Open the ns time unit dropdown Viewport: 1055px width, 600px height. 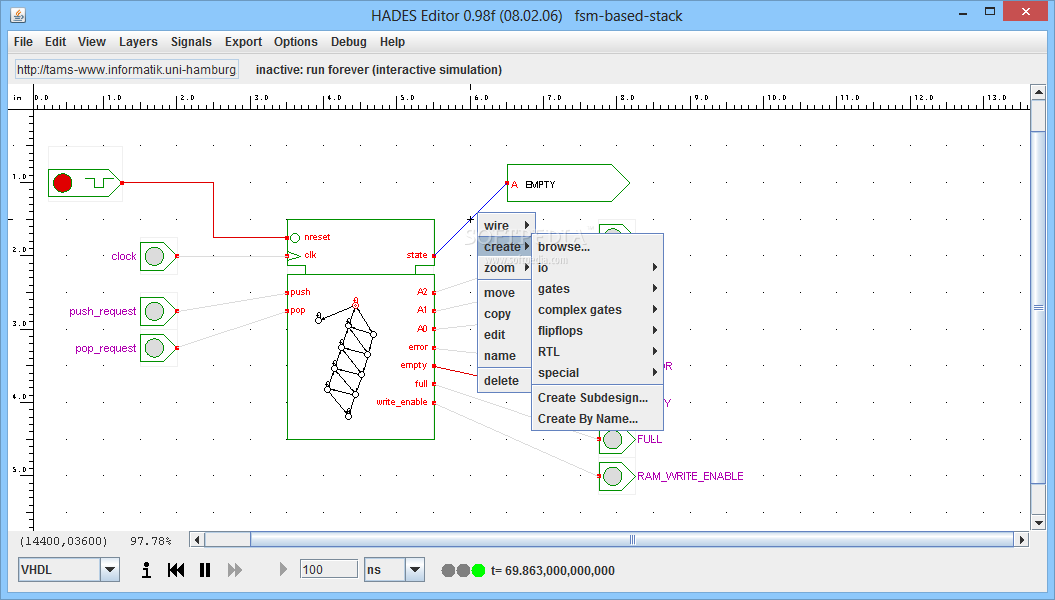pos(415,570)
